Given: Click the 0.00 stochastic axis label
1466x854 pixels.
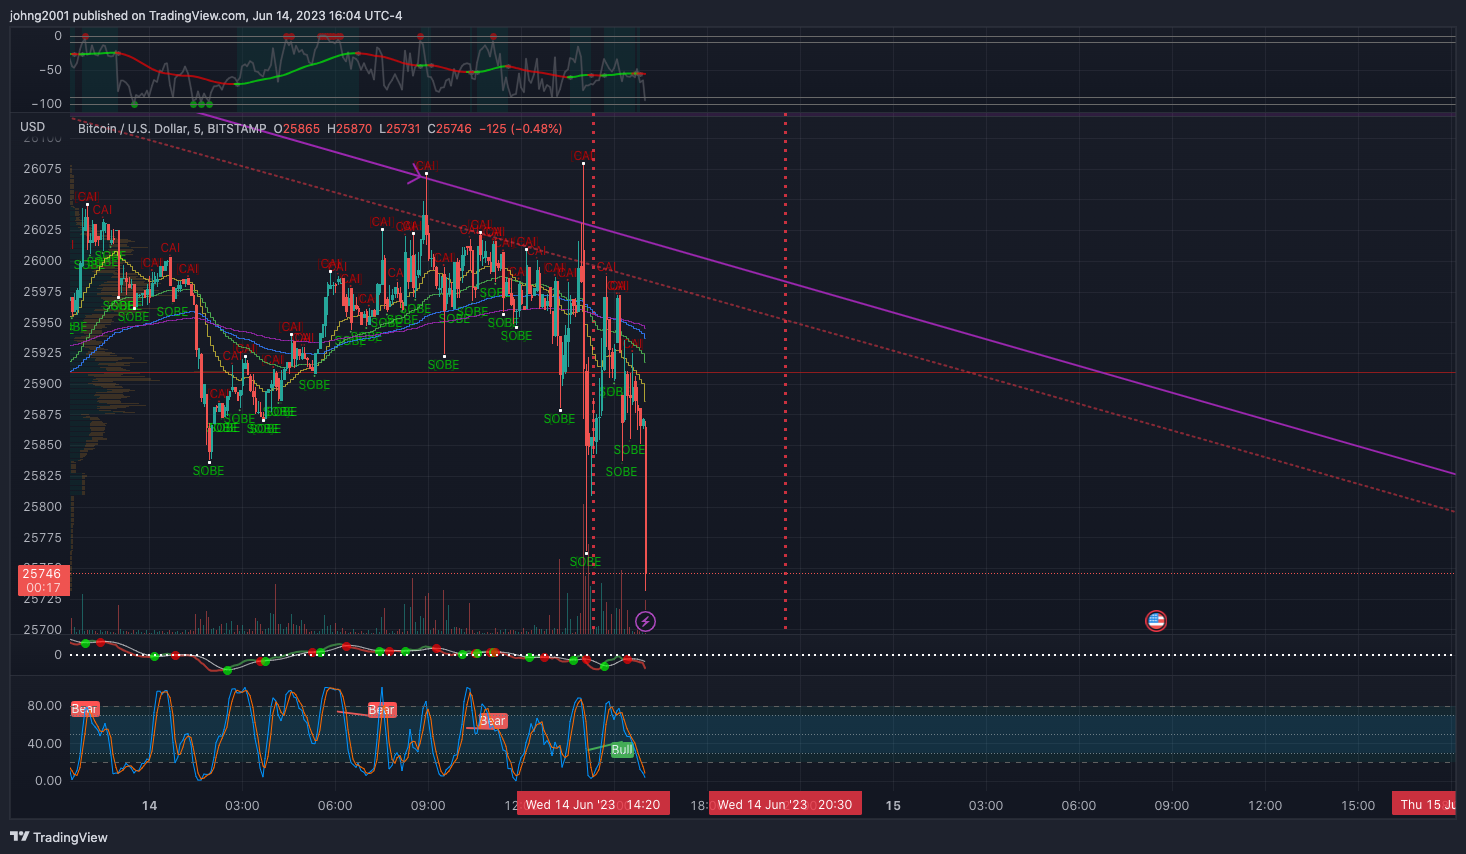Looking at the screenshot, I should pyautogui.click(x=49, y=781).
